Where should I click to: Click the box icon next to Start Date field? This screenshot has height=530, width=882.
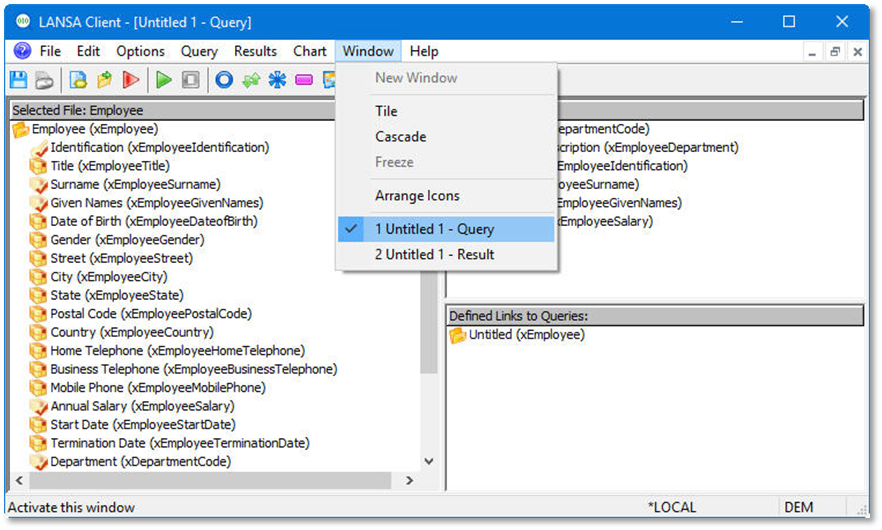38,425
